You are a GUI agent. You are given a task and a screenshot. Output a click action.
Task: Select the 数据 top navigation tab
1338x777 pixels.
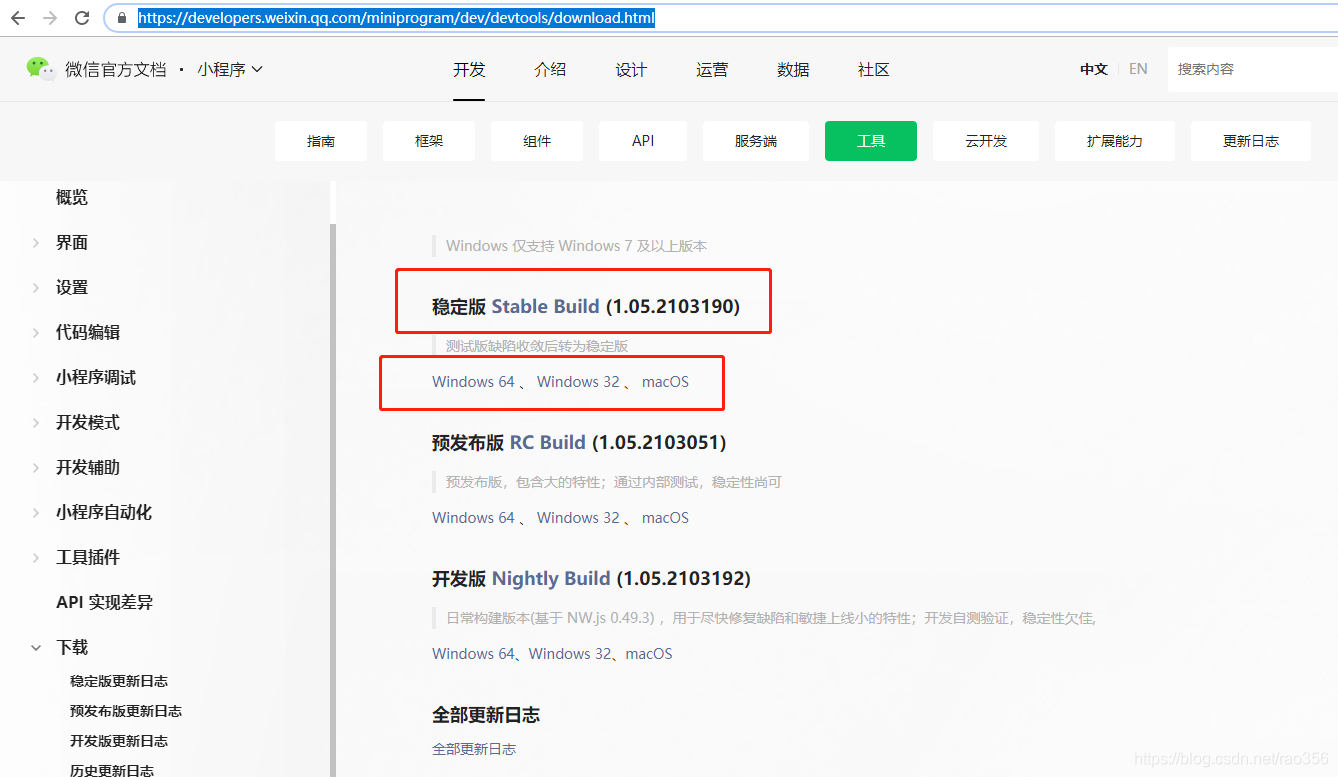click(793, 69)
